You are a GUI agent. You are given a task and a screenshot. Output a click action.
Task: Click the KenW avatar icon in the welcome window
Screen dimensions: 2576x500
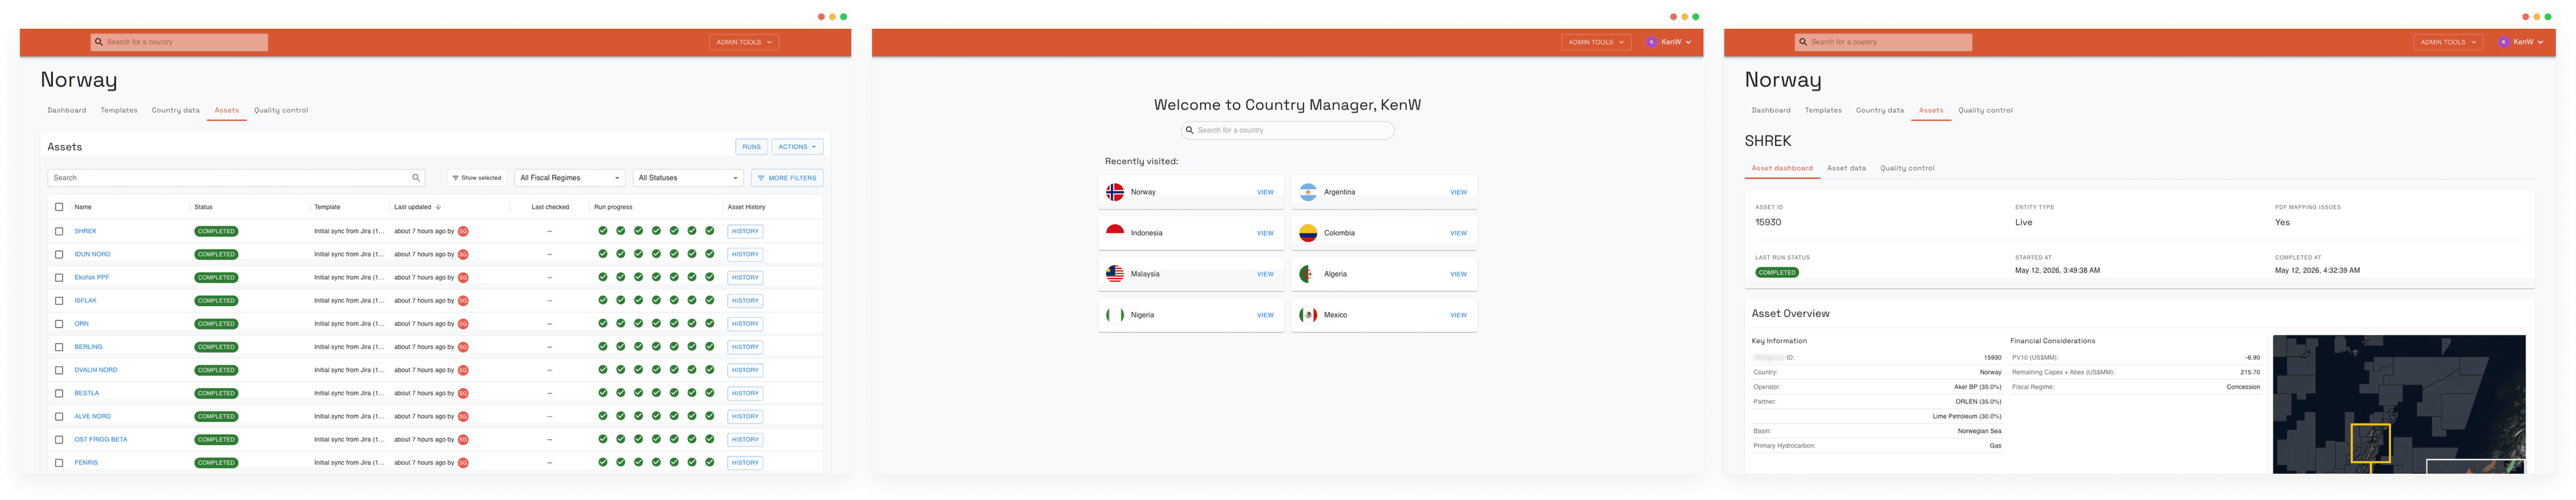pos(1652,42)
